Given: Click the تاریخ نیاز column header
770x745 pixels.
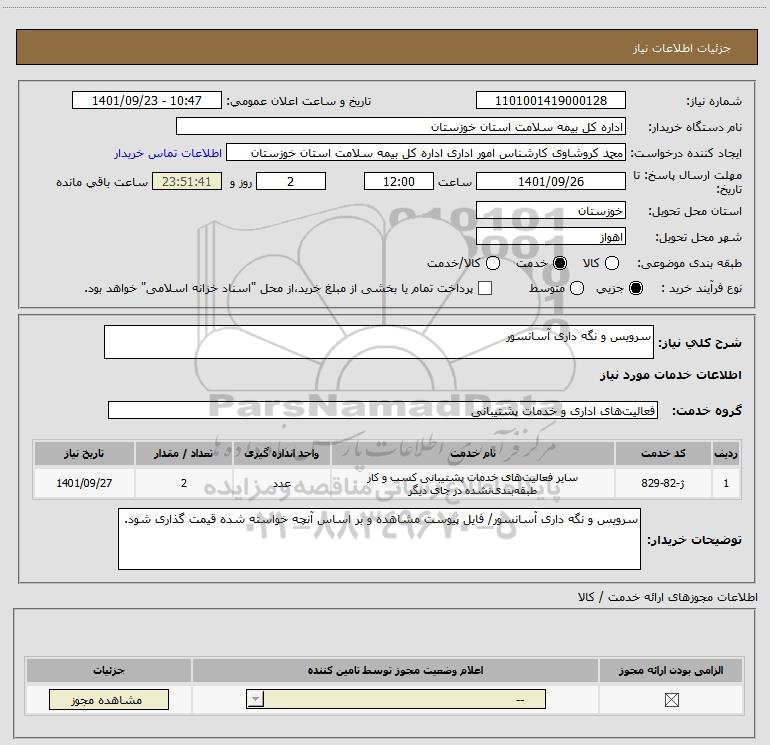Looking at the screenshot, I should (84, 453).
